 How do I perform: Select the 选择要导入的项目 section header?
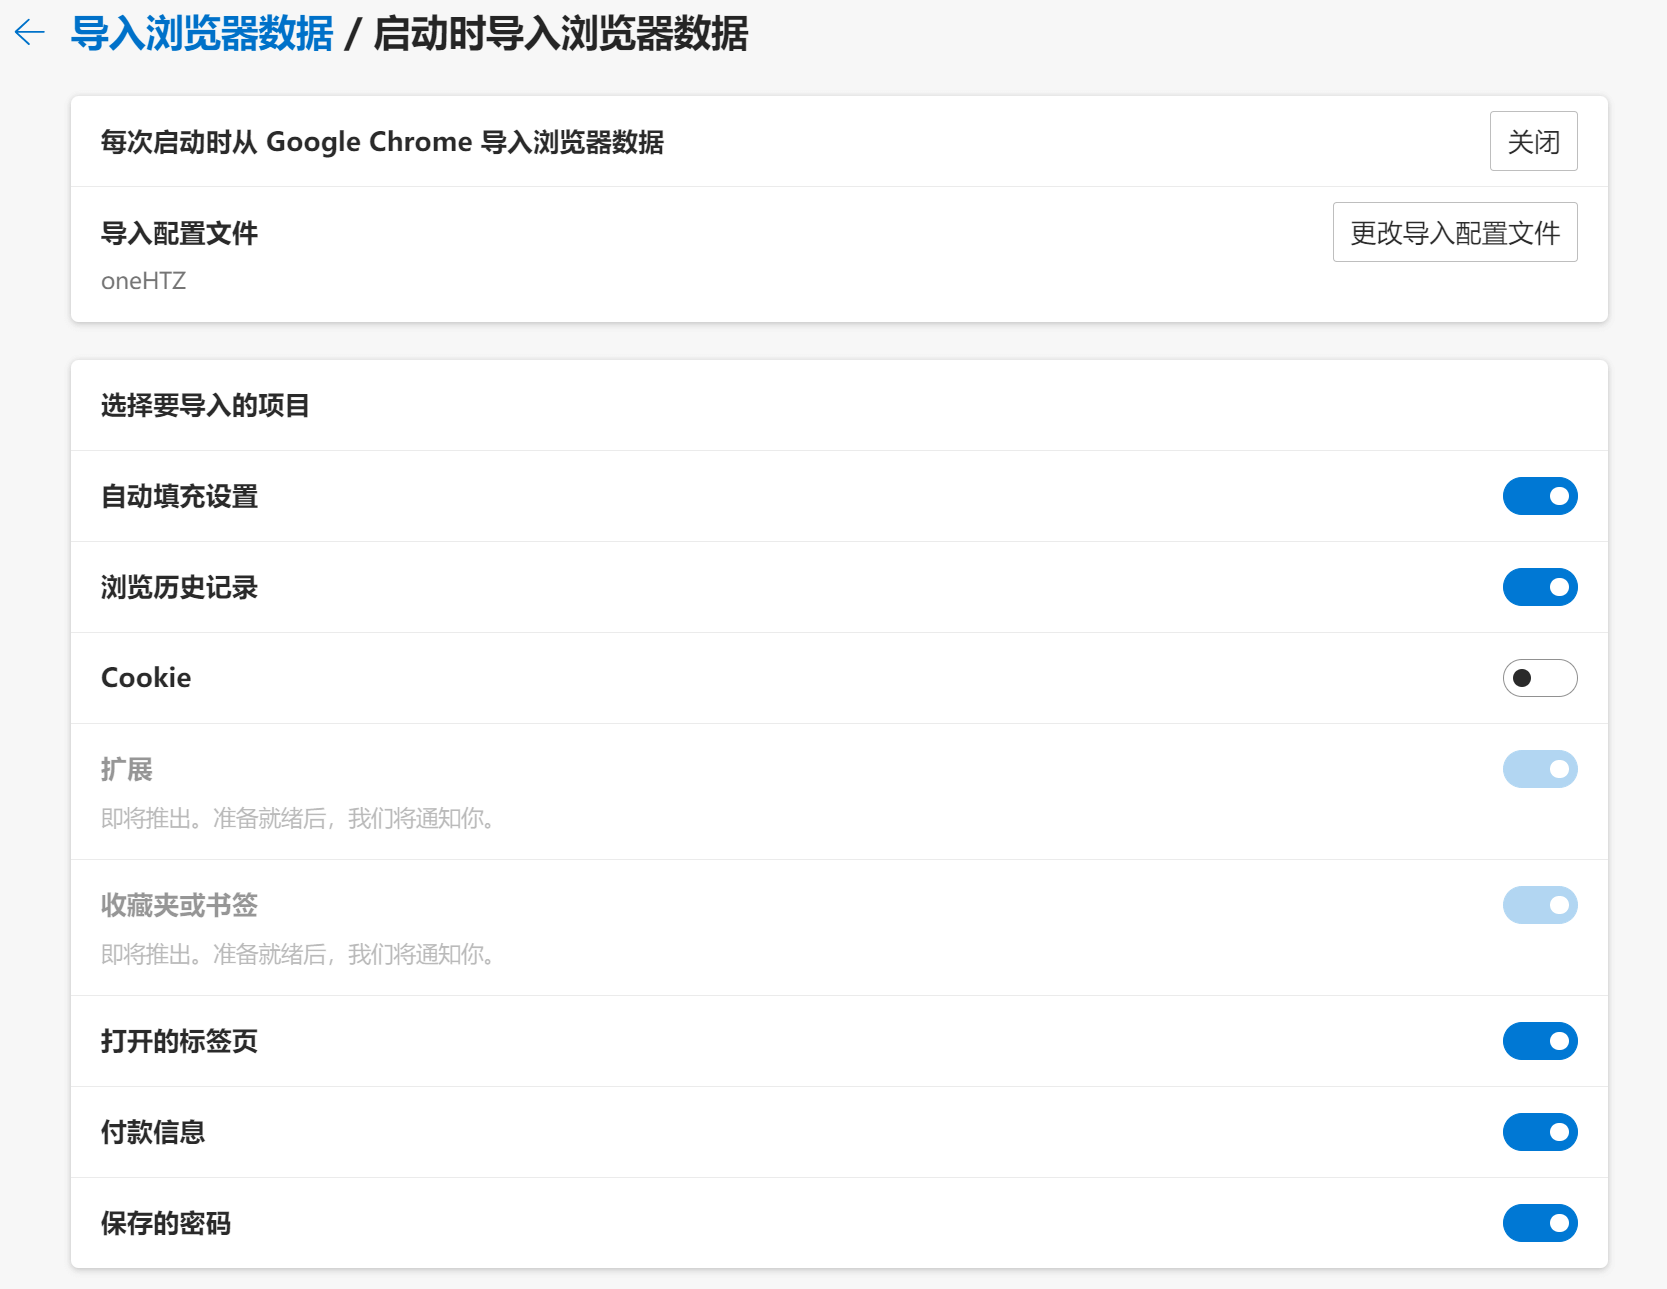click(204, 406)
